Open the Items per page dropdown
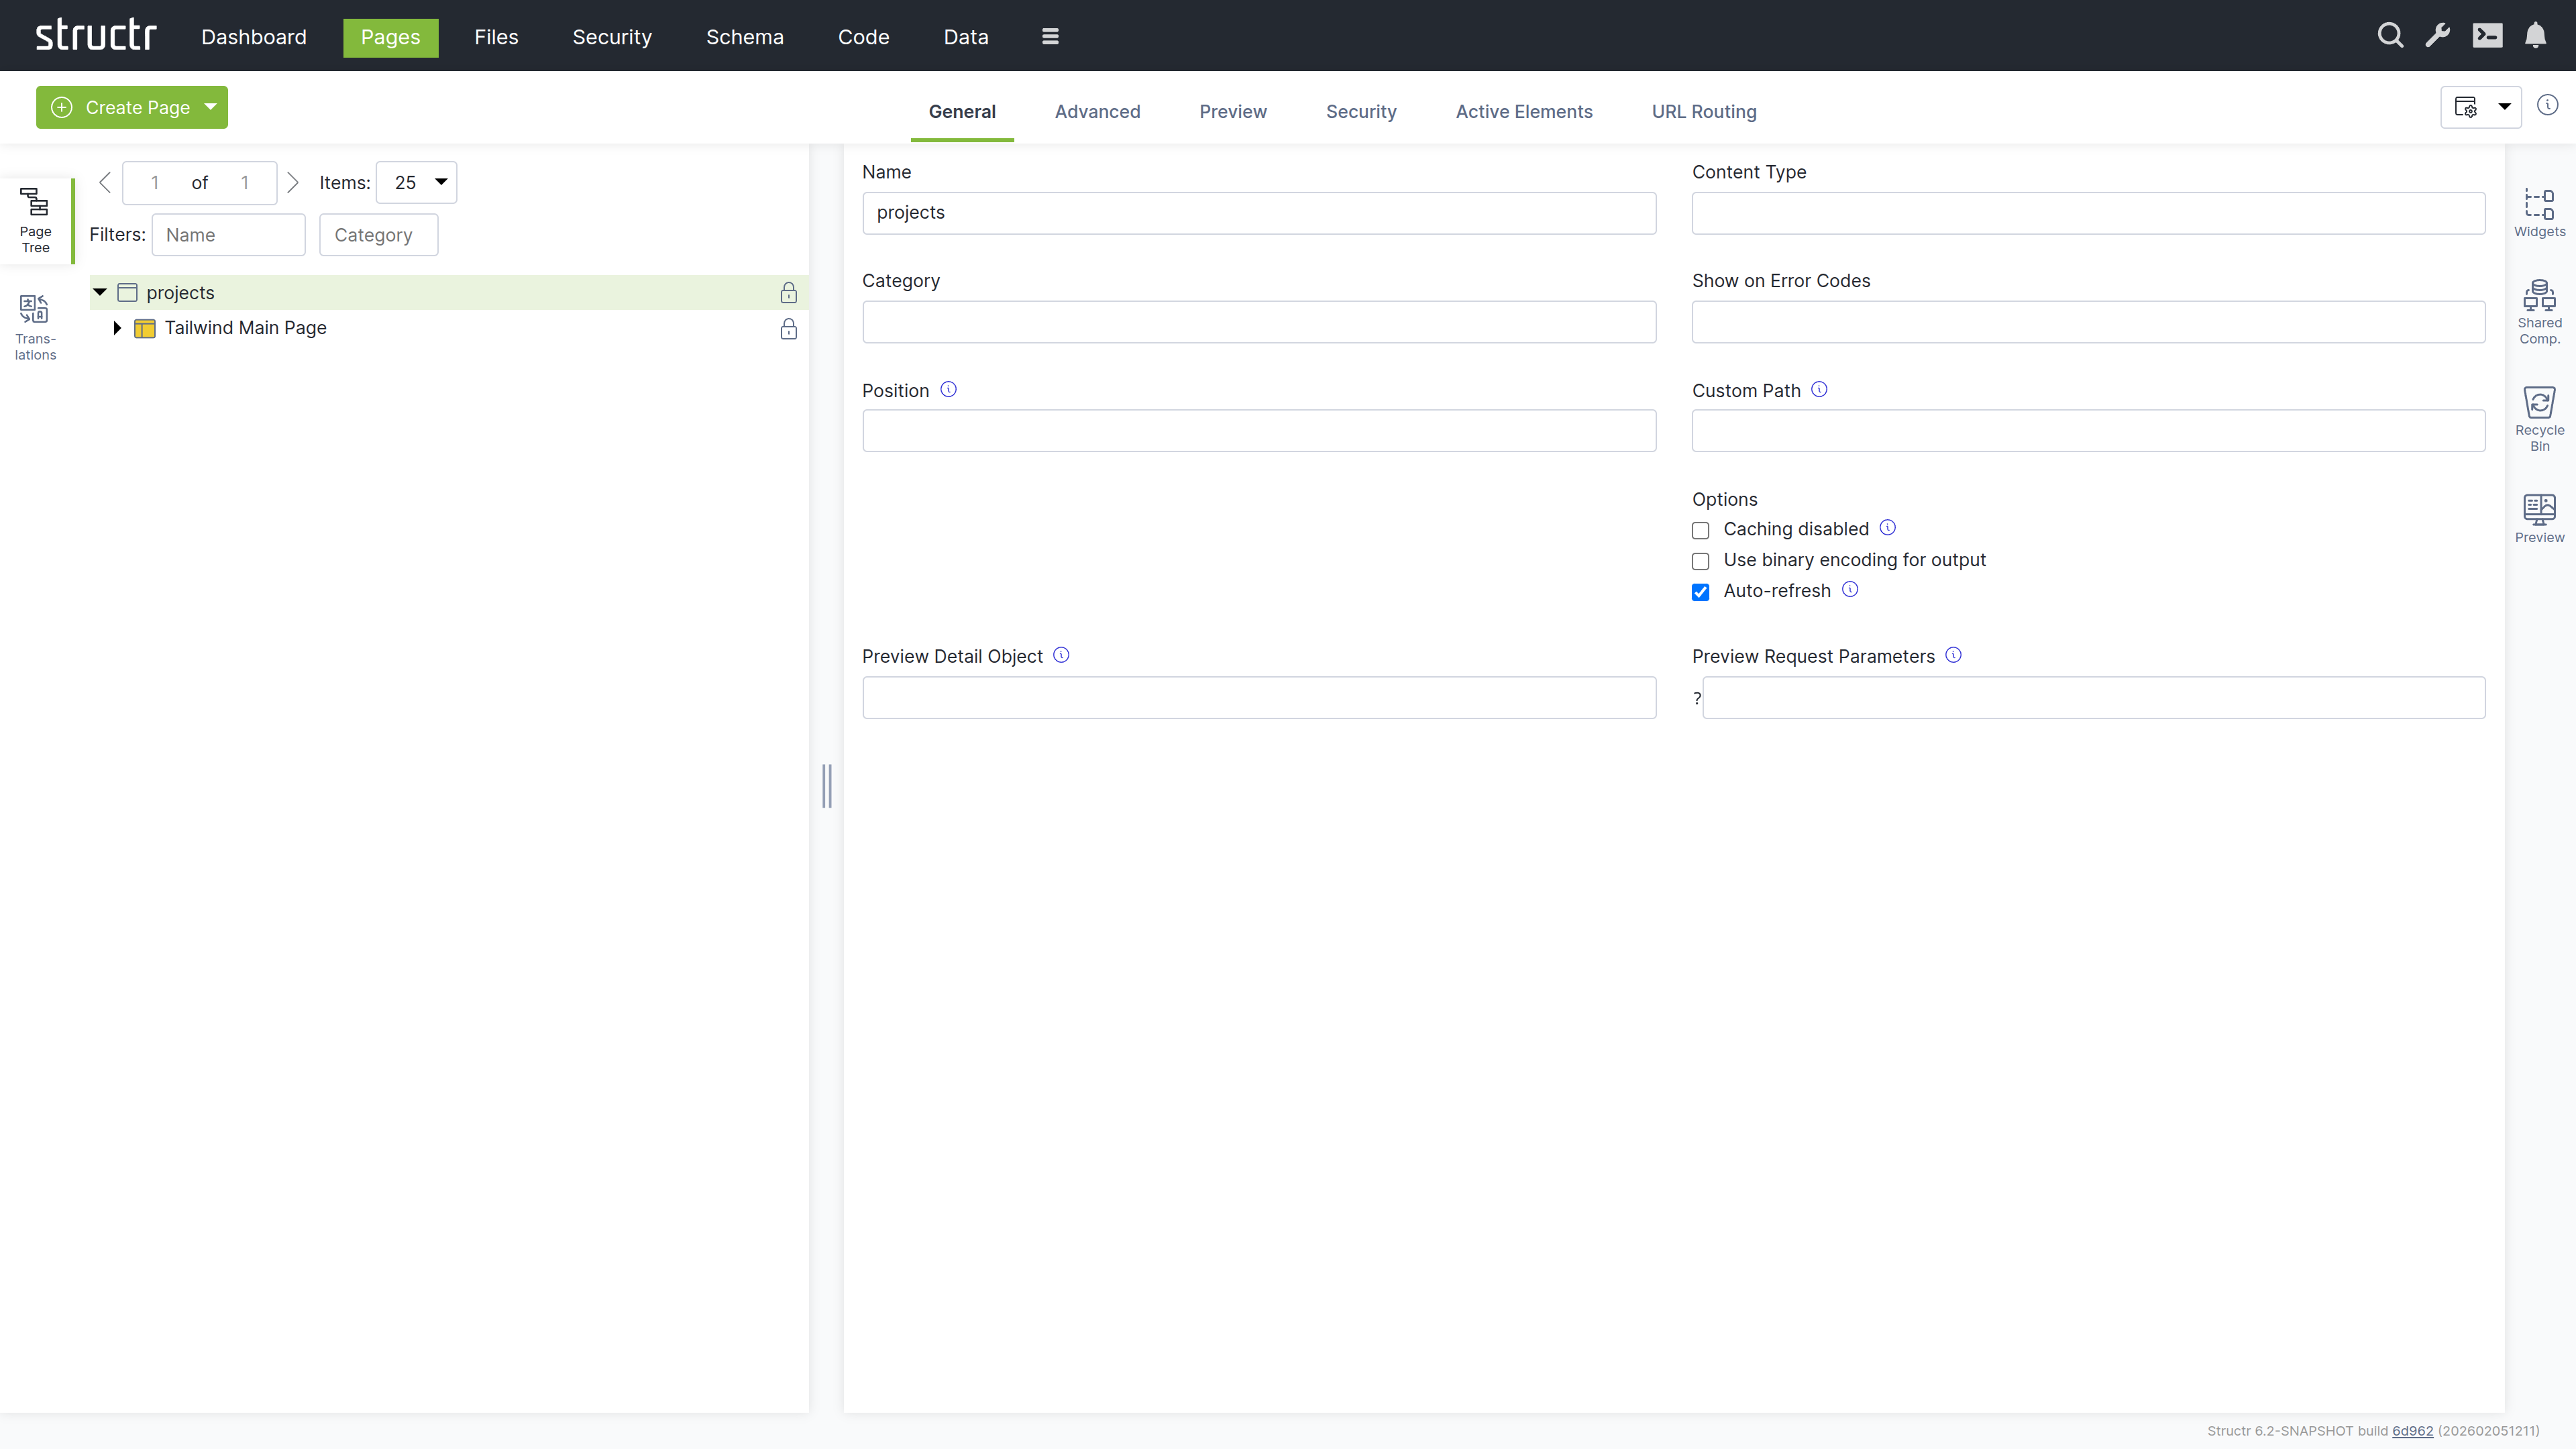The height and width of the screenshot is (1449, 2576). point(417,182)
